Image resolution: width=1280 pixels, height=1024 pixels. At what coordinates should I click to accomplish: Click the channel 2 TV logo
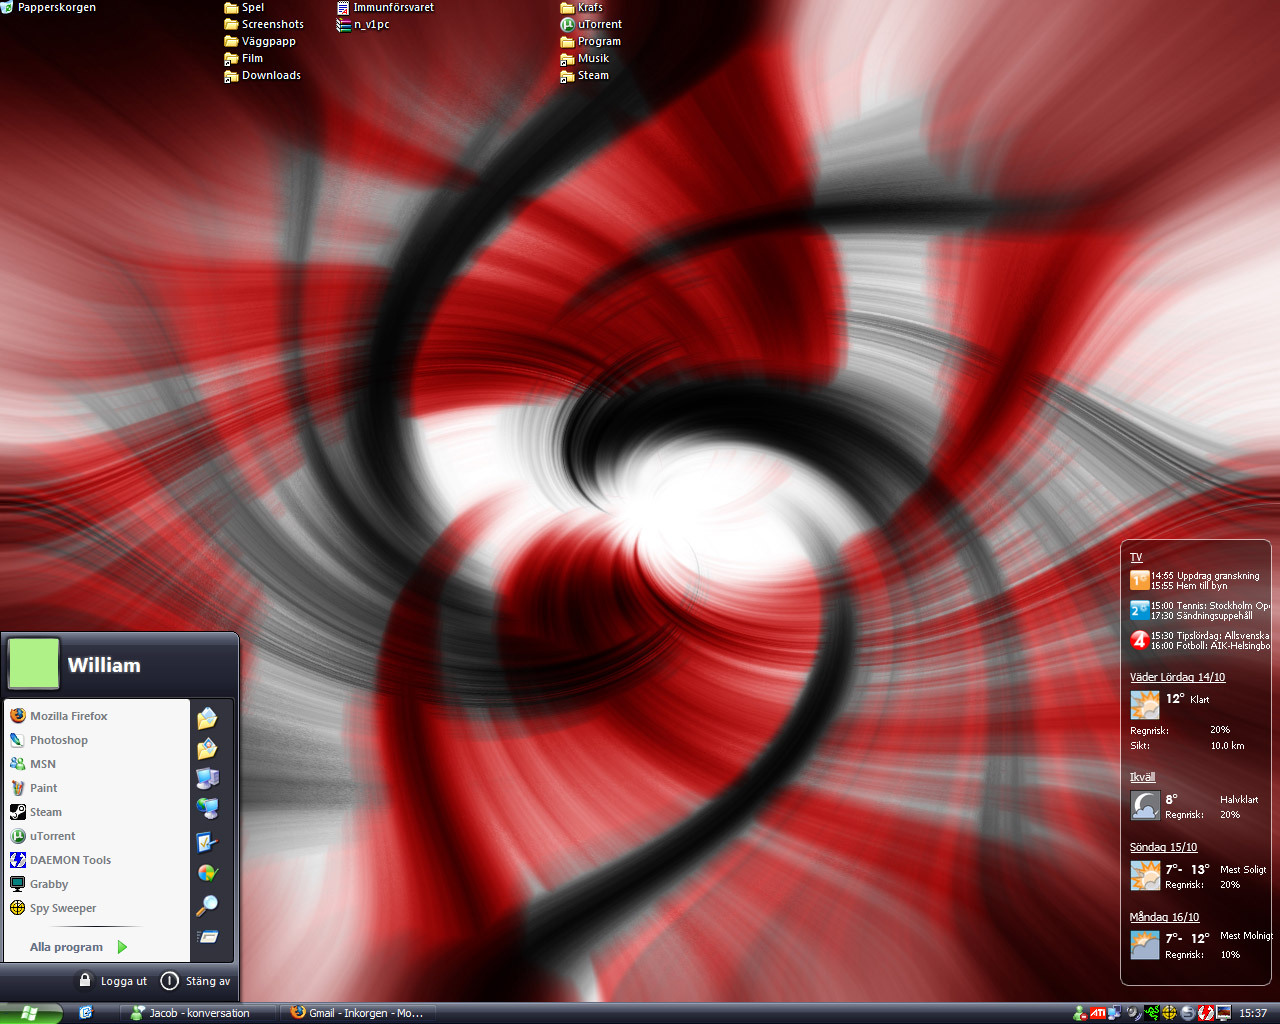pos(1139,610)
